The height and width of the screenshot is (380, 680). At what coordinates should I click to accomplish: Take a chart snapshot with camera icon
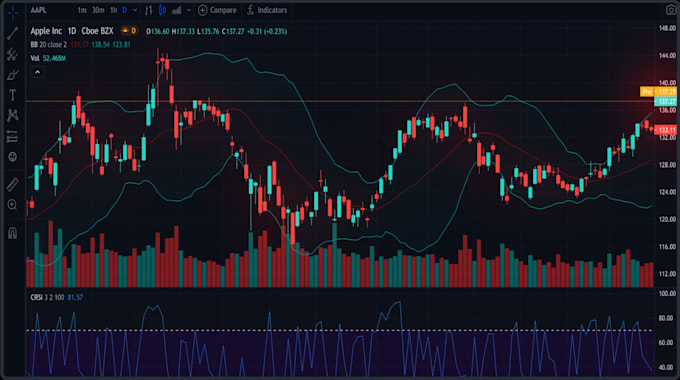tap(670, 10)
